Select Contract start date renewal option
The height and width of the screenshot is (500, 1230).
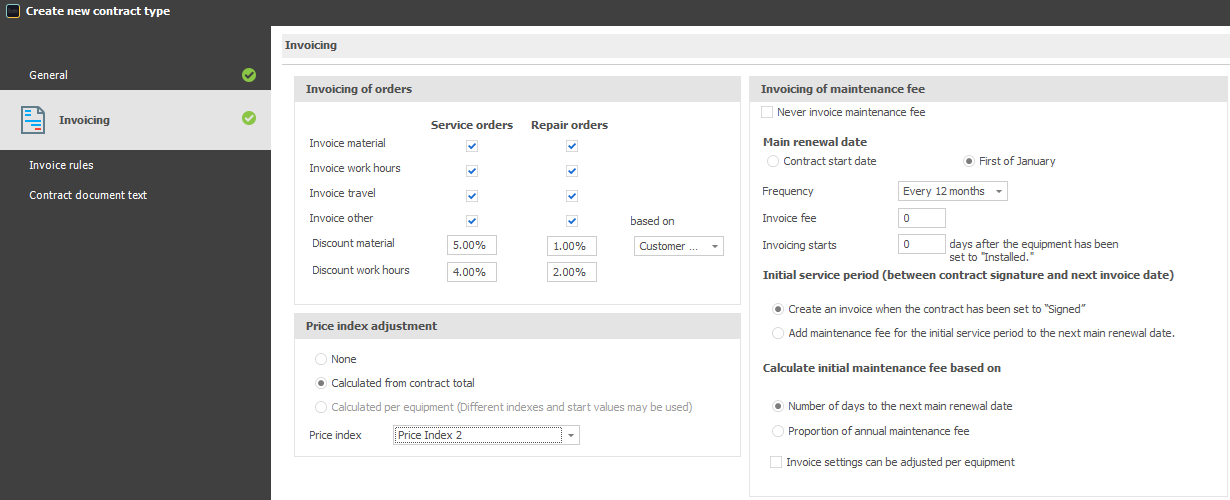pyautogui.click(x=772, y=161)
